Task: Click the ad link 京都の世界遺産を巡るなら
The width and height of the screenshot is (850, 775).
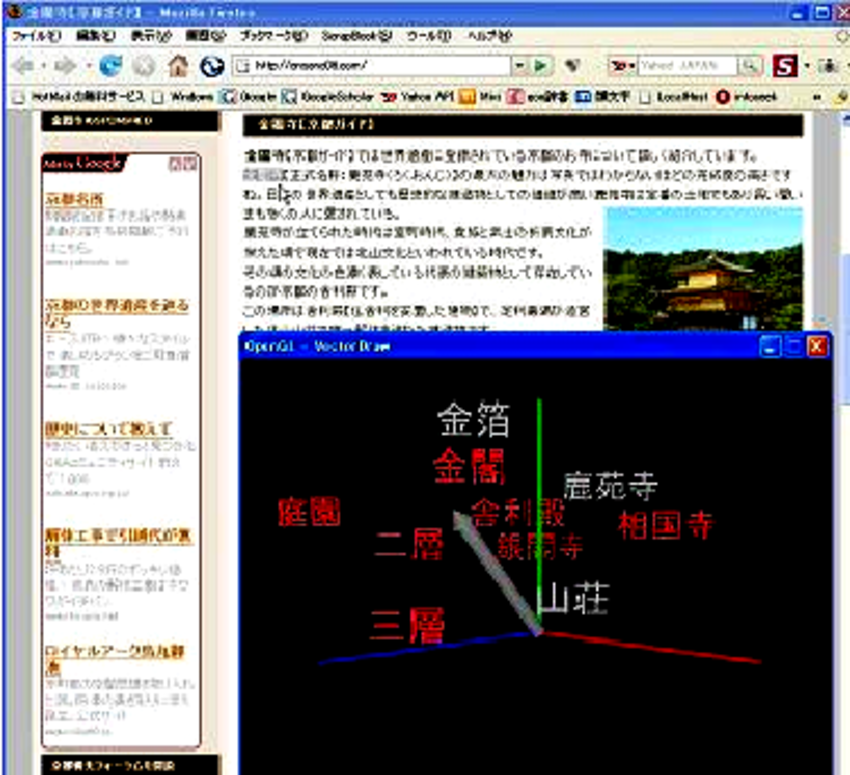Action: tap(117, 313)
